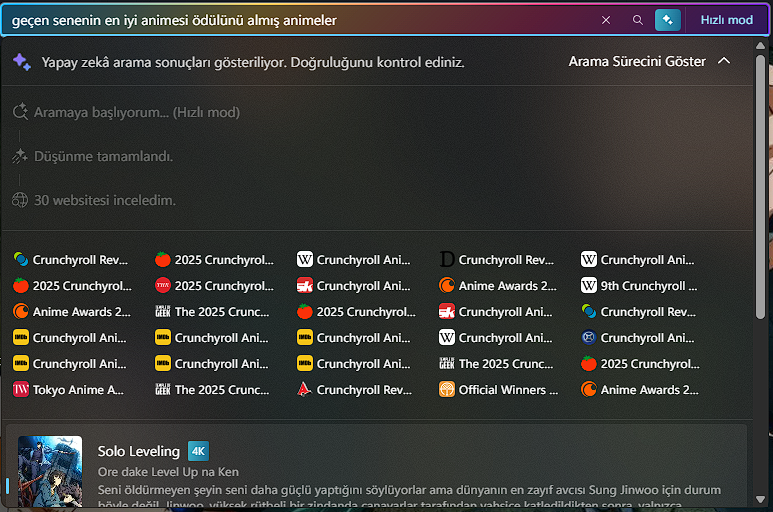This screenshot has height=512, width=773.
Task: Click the Yapay zekâ arama sonuçları notice text
Action: pos(253,62)
